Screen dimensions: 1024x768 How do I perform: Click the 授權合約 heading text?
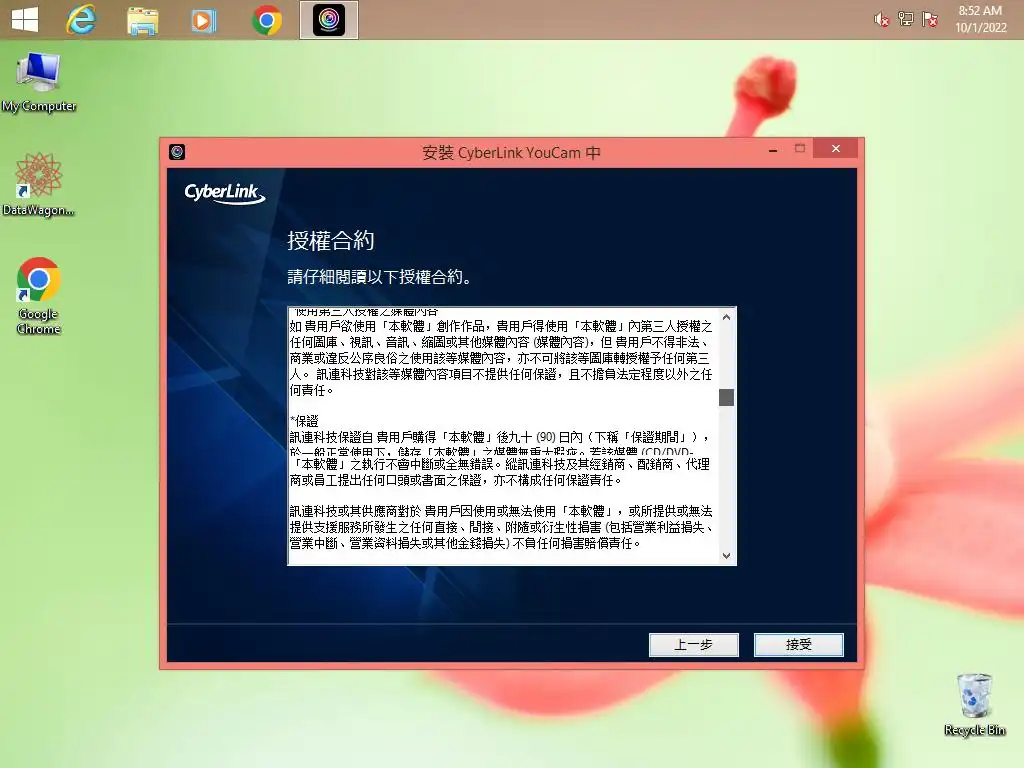click(x=331, y=240)
